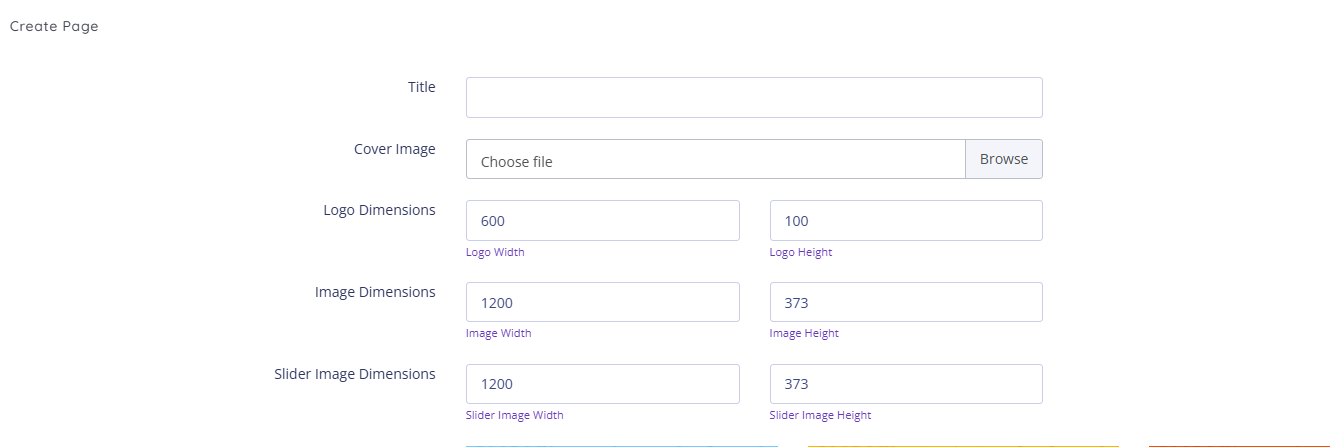Click the Browse button for Cover Image

coord(1004,159)
